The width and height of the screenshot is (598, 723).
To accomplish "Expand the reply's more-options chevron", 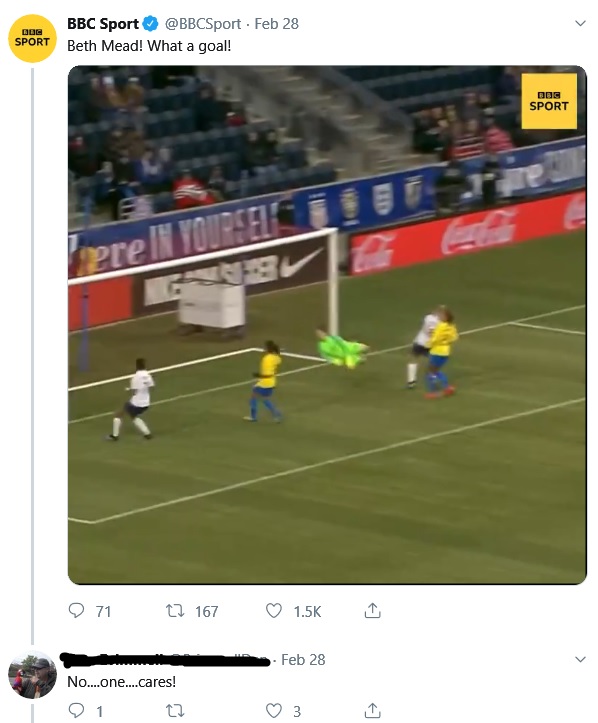I will coord(580,659).
